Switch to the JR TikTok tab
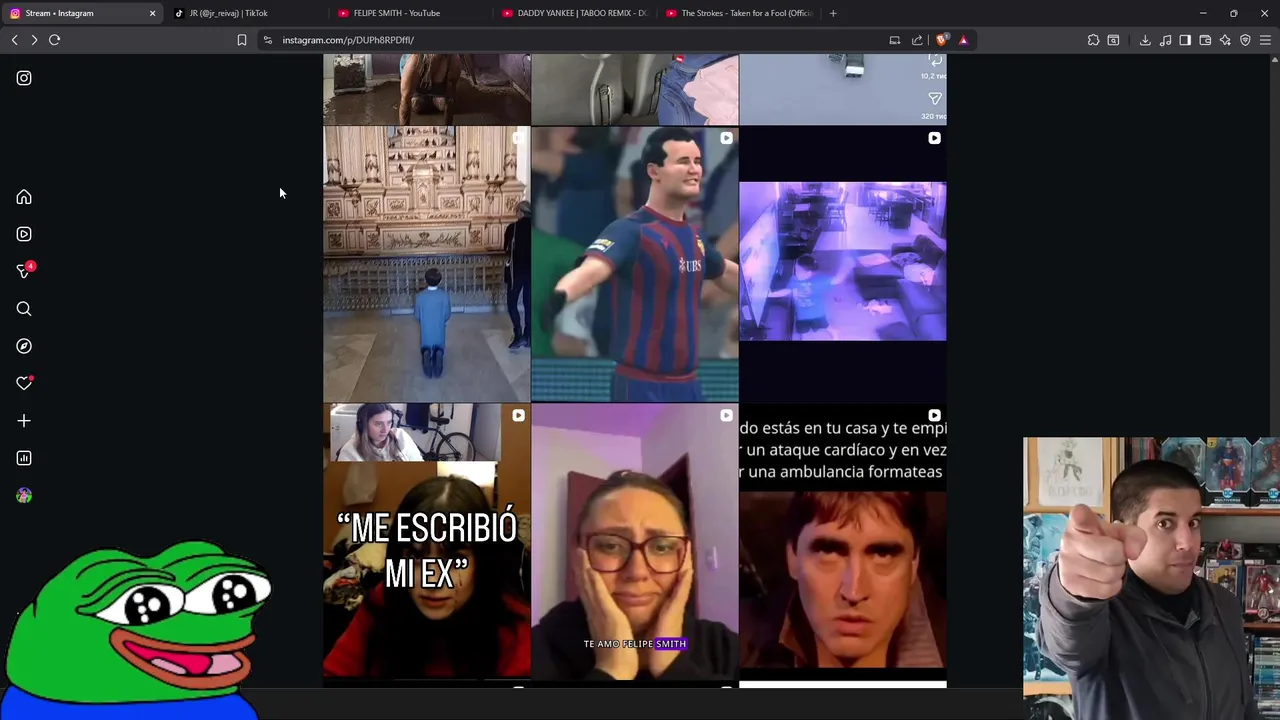1280x720 pixels. [244, 13]
